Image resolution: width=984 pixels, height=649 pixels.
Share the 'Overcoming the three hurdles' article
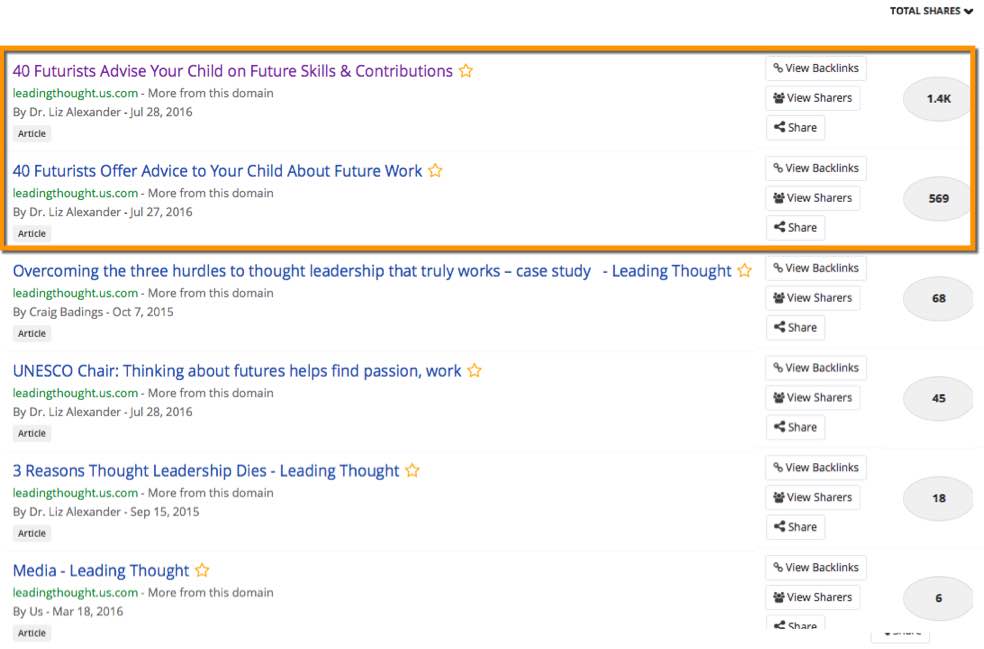(795, 327)
